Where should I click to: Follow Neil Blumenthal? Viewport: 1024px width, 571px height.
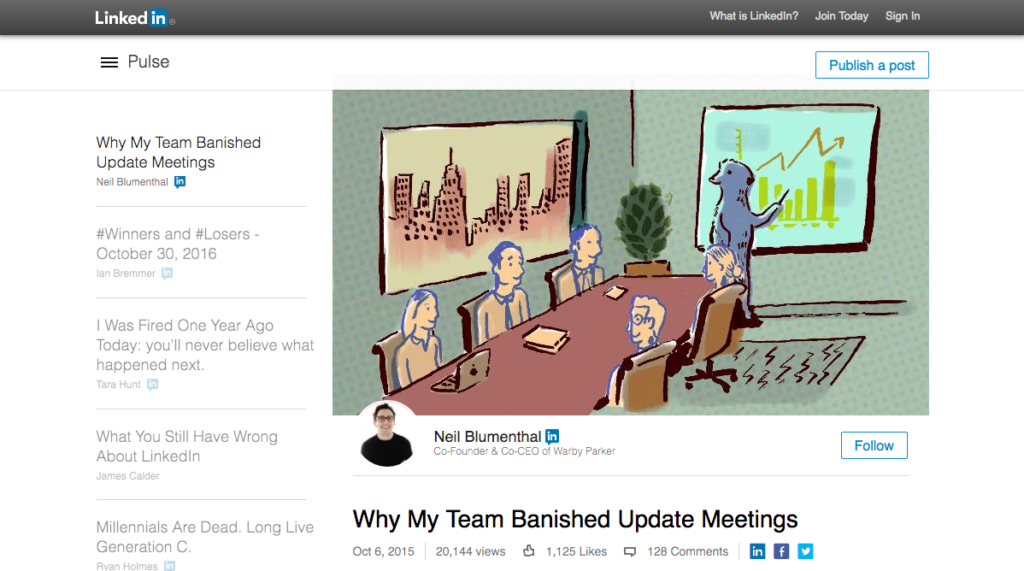click(x=874, y=445)
